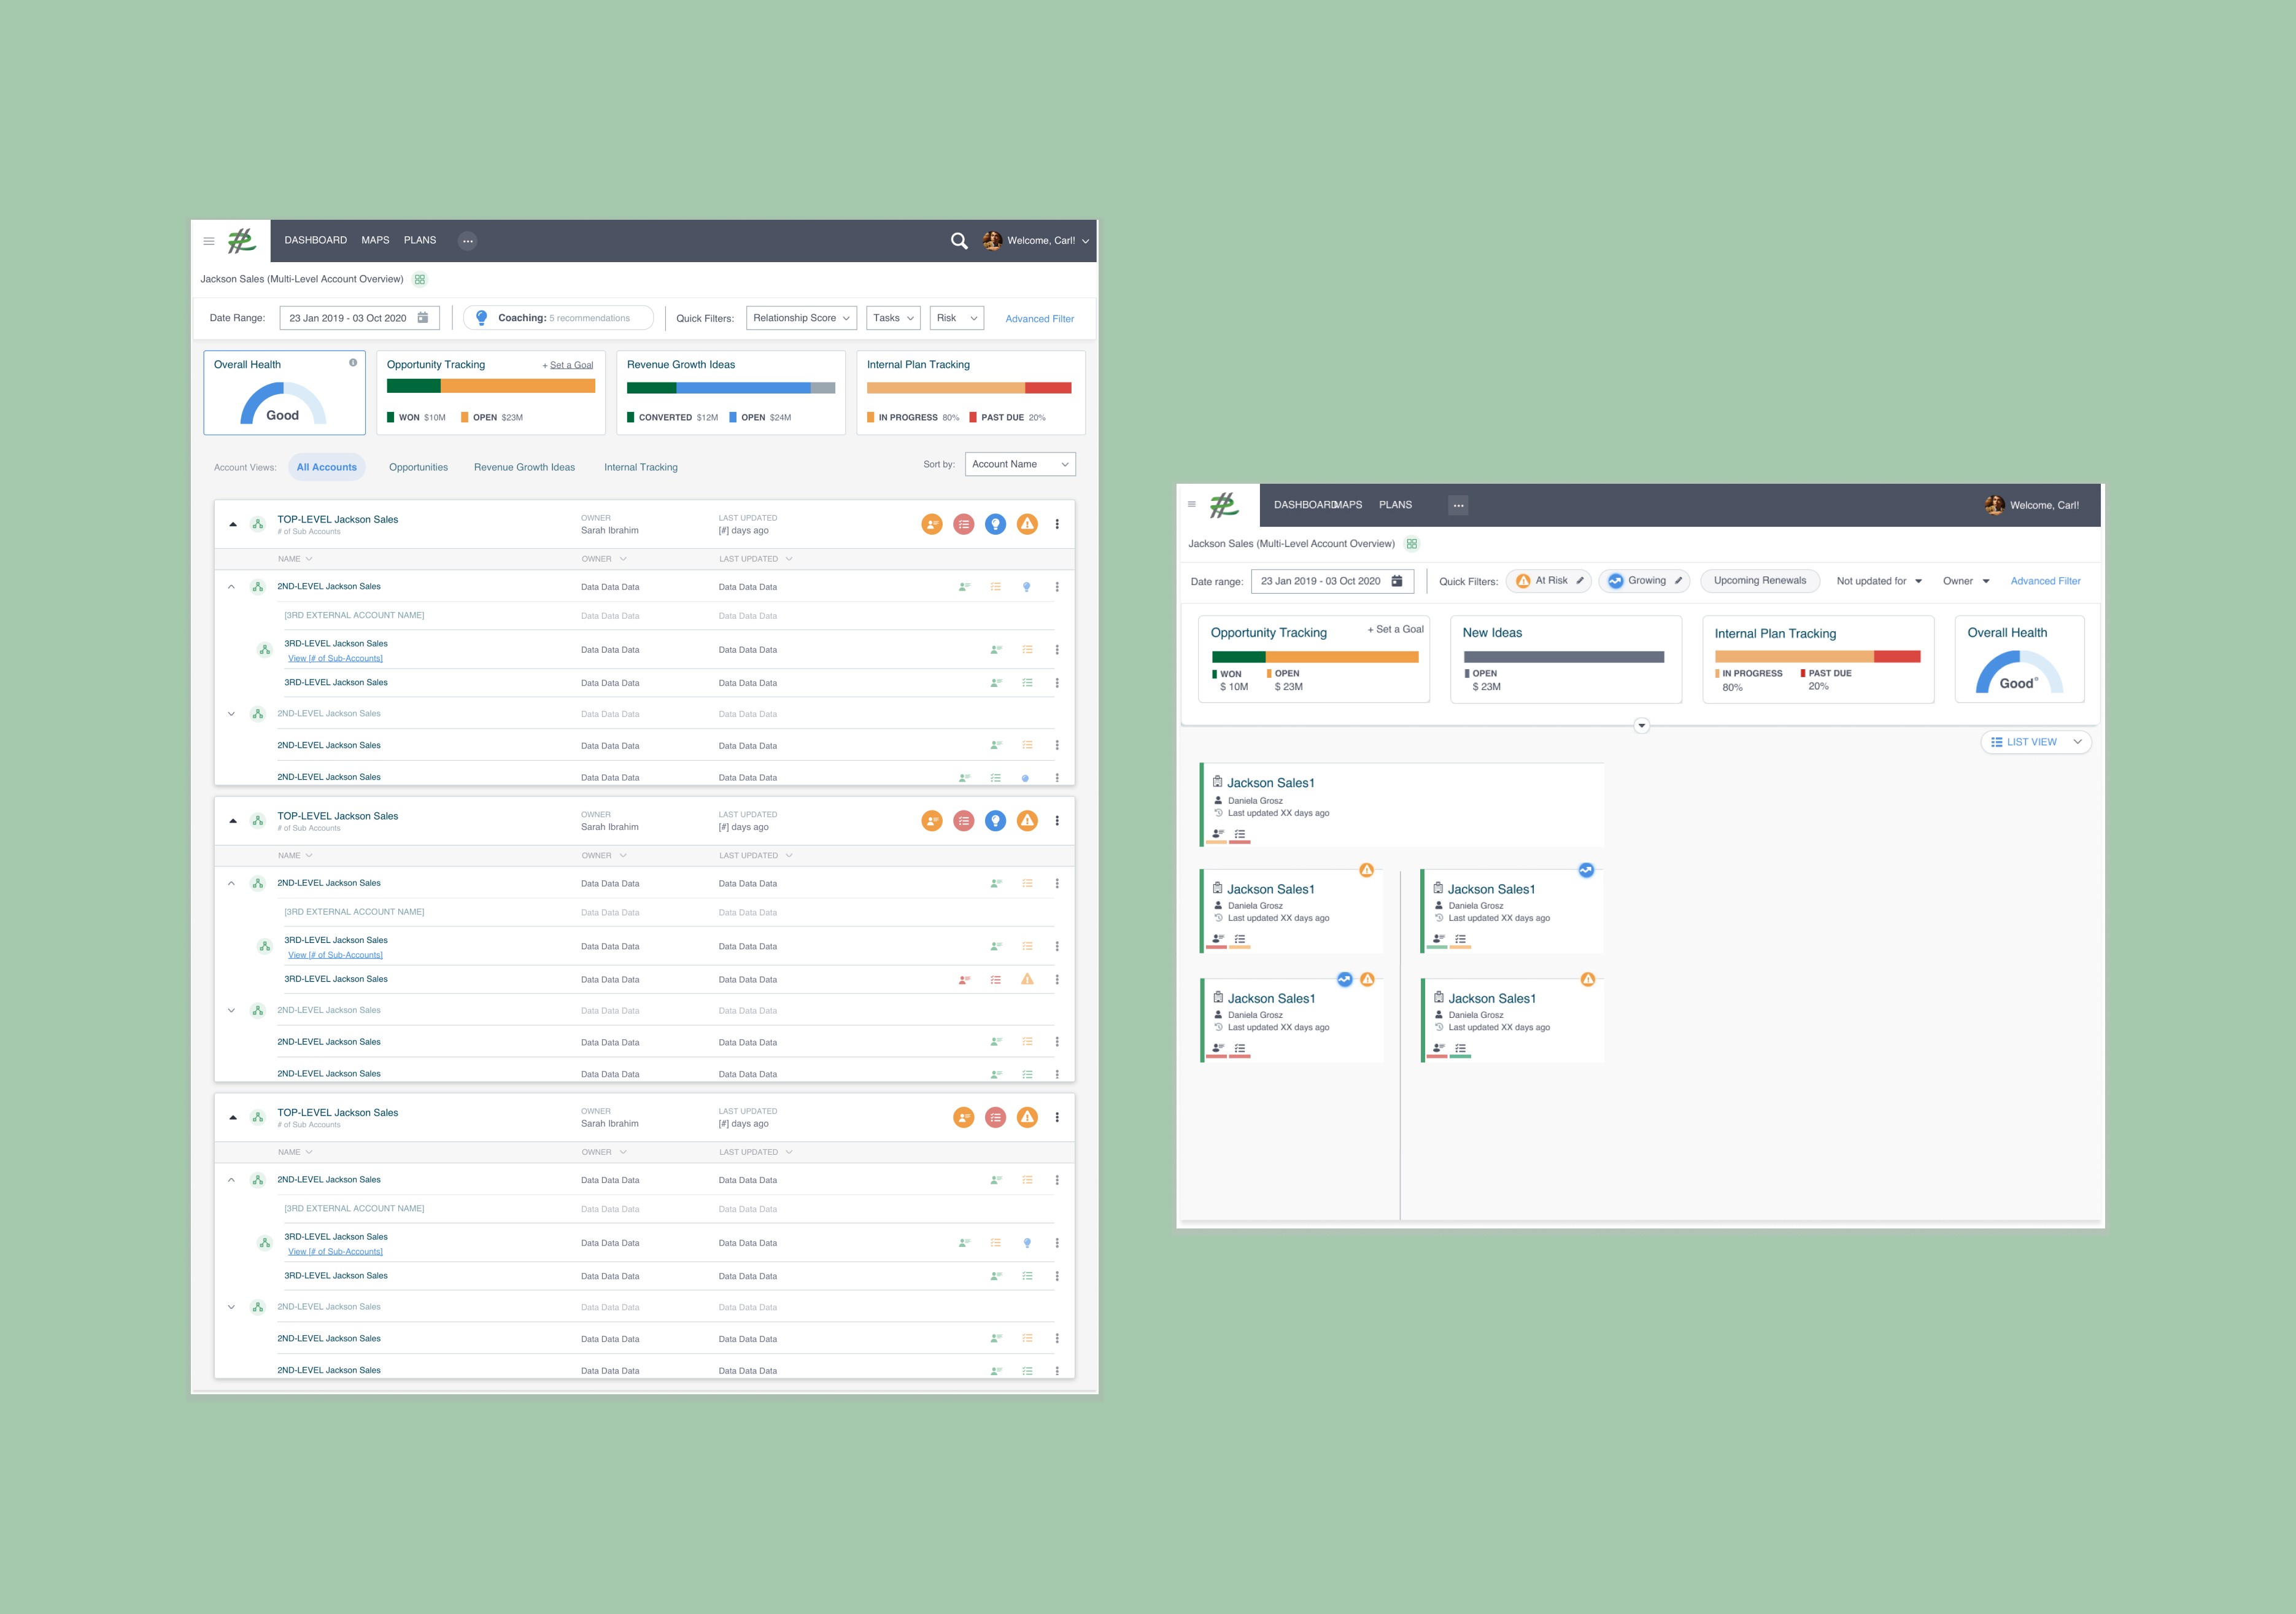The width and height of the screenshot is (2296, 1614).
Task: Click the Overall Health info icon
Action: [353, 363]
